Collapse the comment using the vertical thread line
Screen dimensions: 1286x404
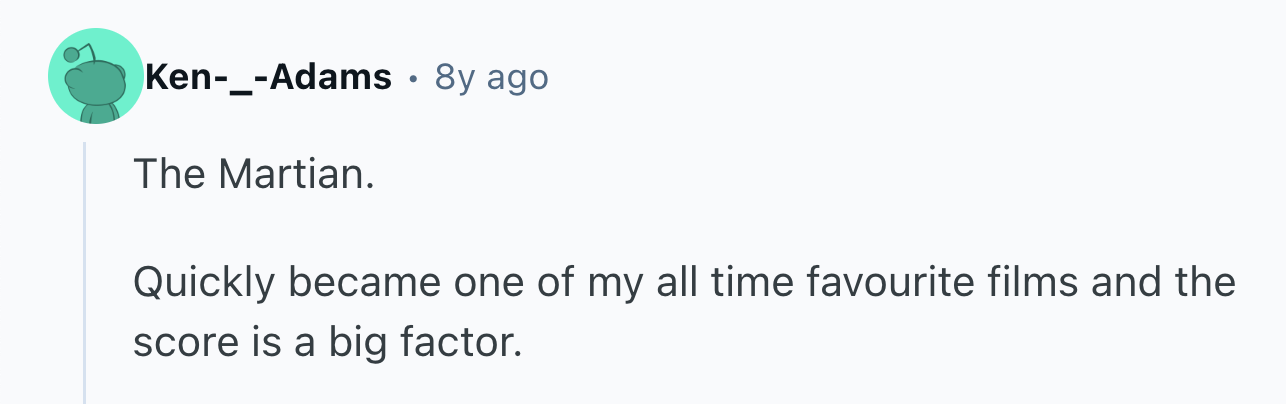click(x=85, y=270)
